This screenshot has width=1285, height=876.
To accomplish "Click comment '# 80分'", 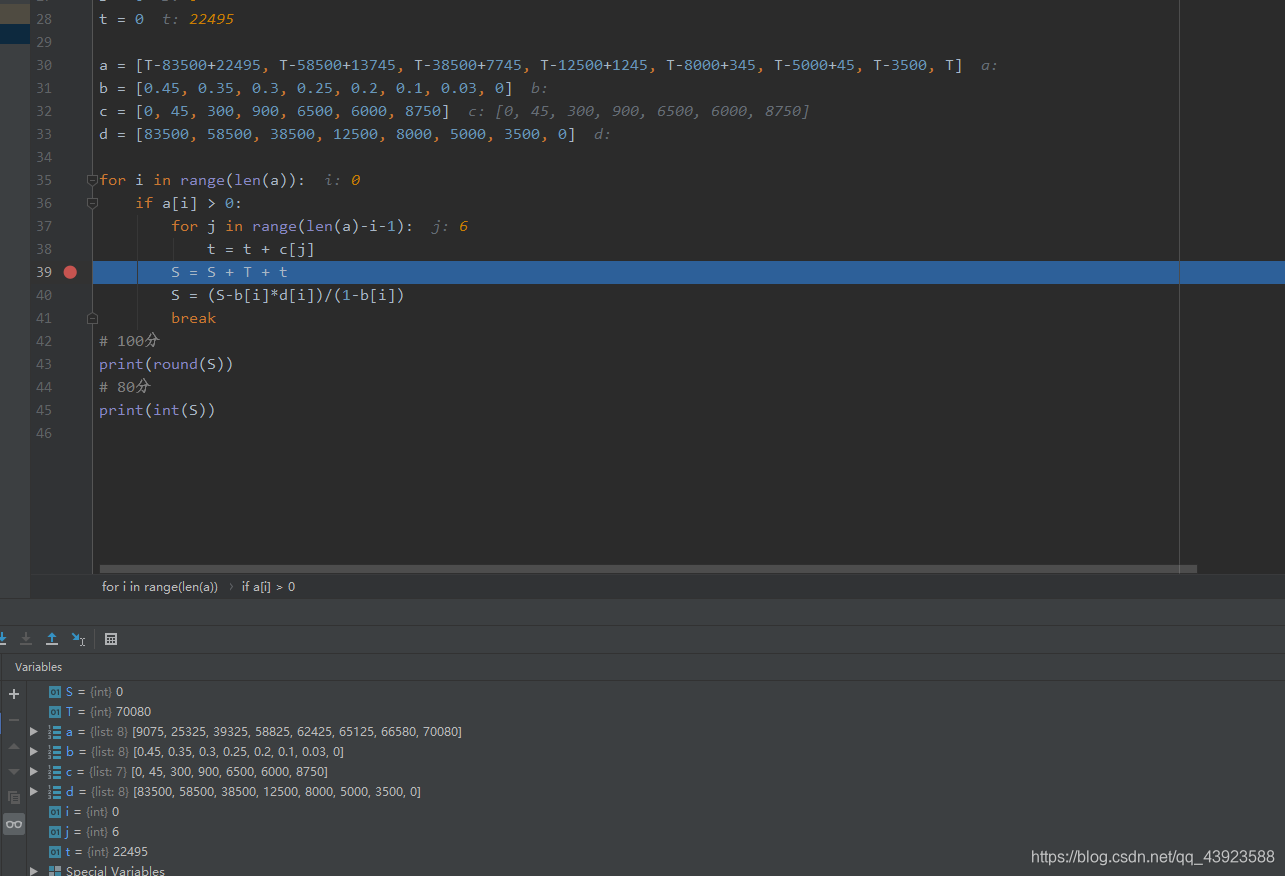I will point(125,387).
